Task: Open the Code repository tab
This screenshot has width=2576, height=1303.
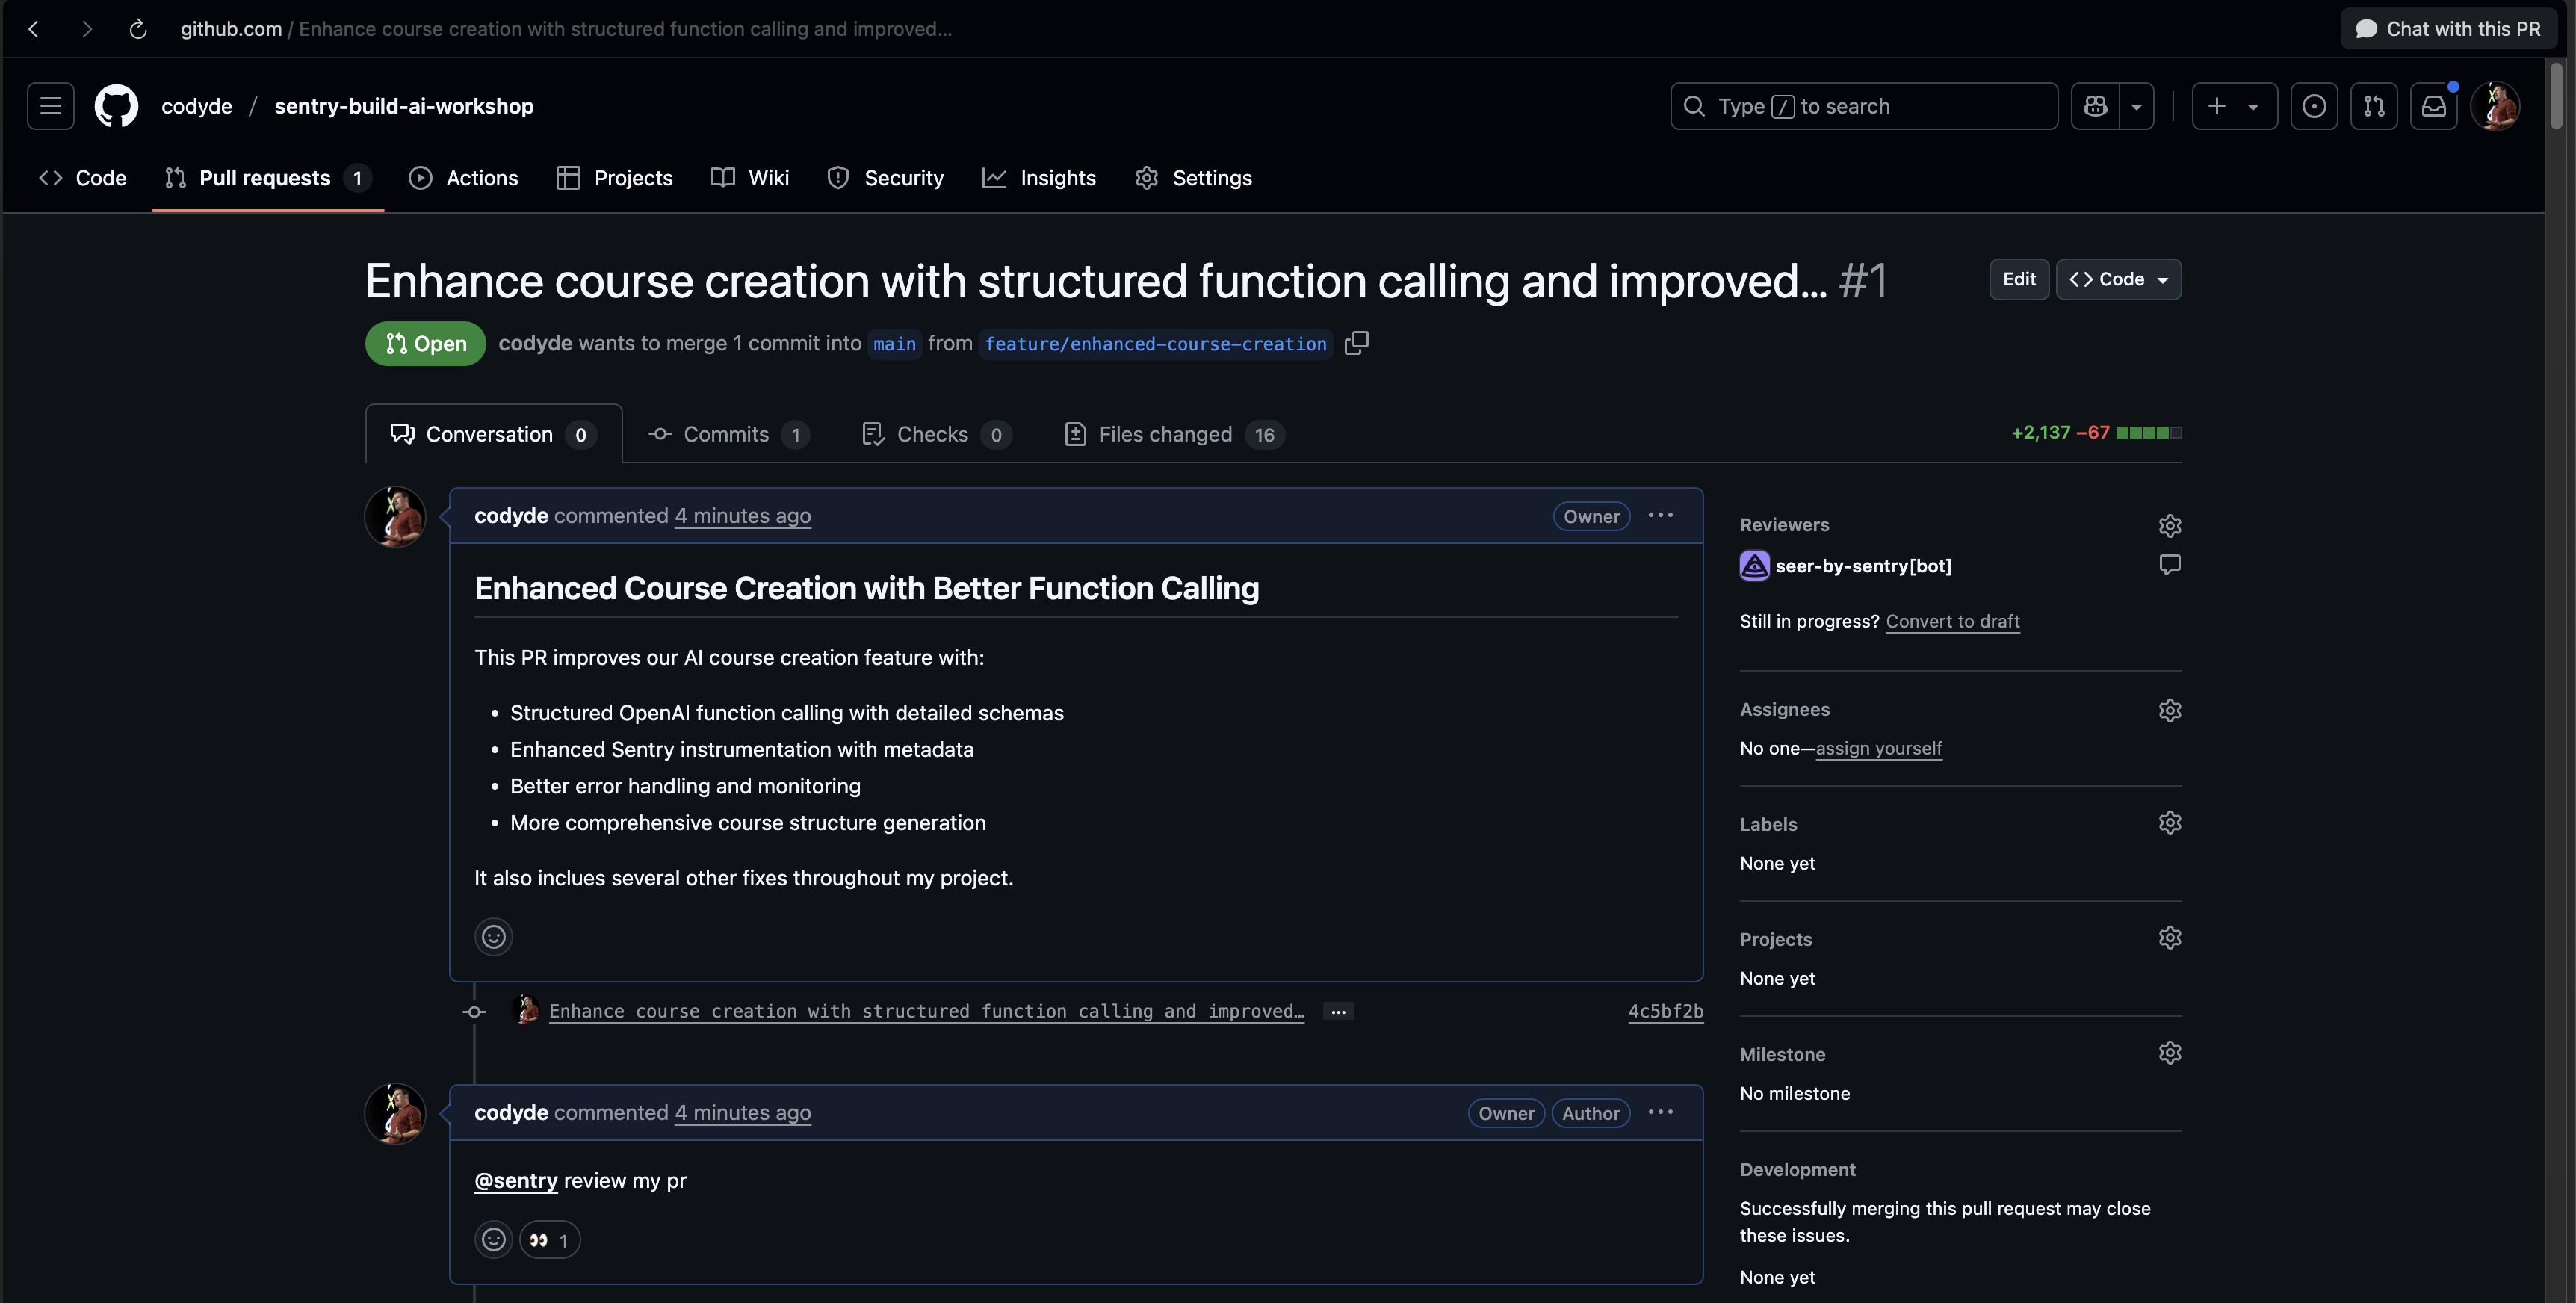Action: pyautogui.click(x=83, y=178)
